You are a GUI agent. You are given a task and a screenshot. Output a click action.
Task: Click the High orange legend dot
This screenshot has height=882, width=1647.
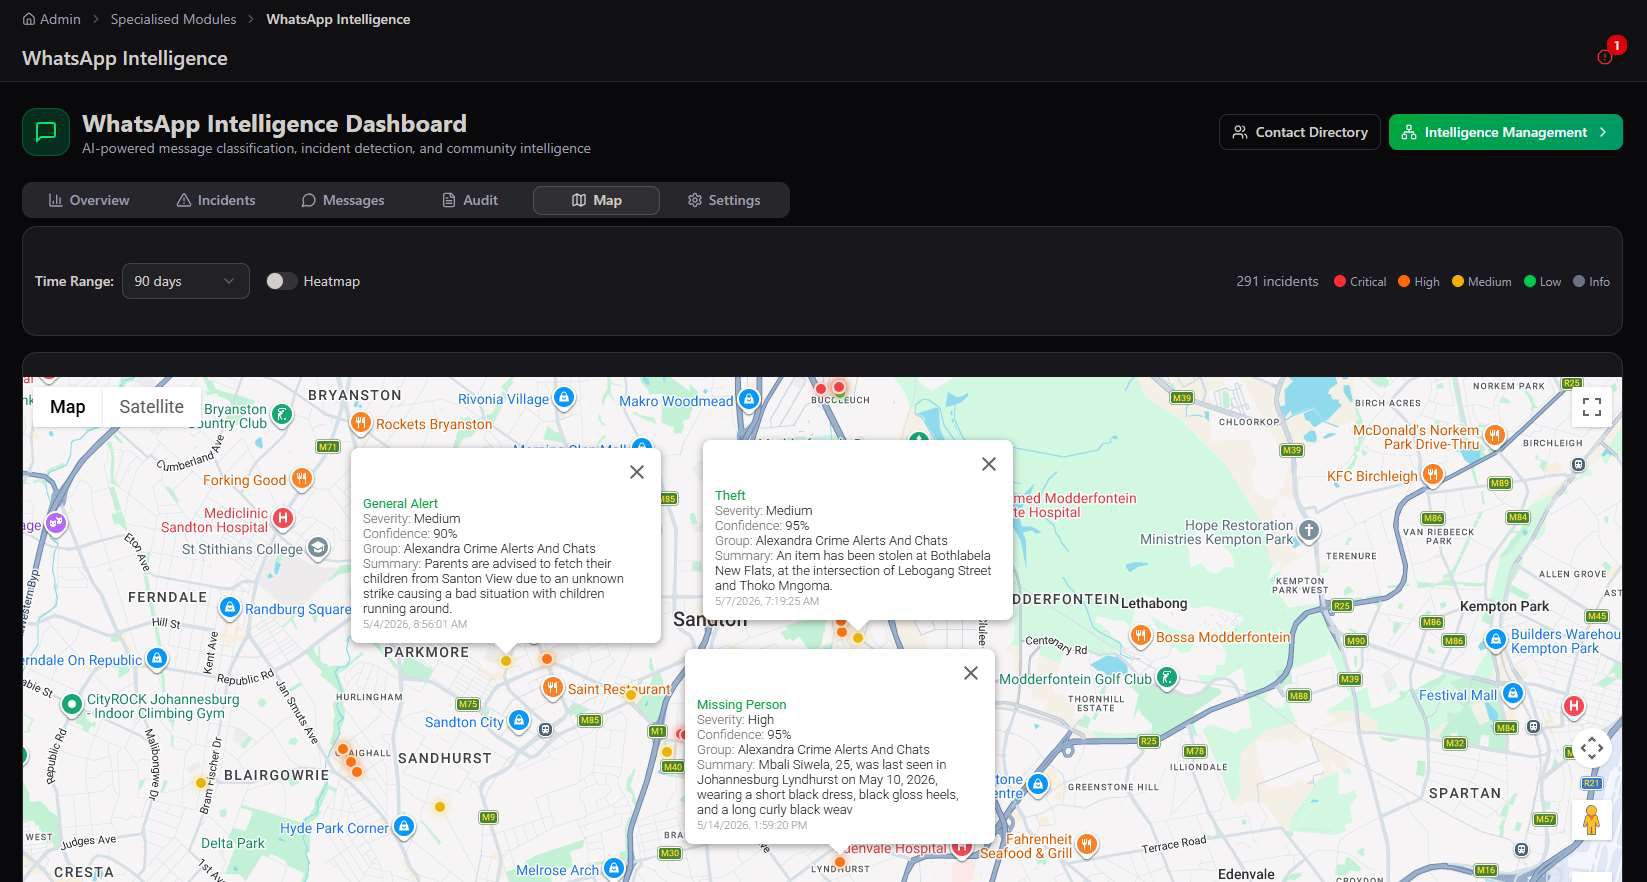pos(1404,281)
